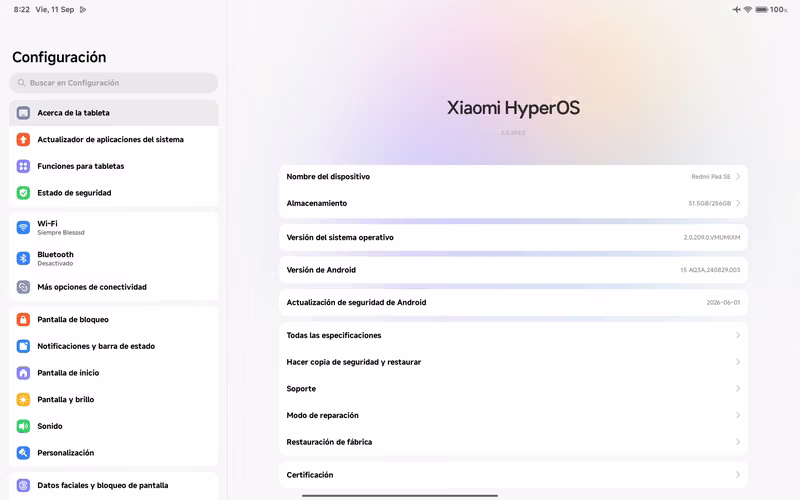The width and height of the screenshot is (800, 500).
Task: Tap Versión de Android row
Action: (513, 270)
